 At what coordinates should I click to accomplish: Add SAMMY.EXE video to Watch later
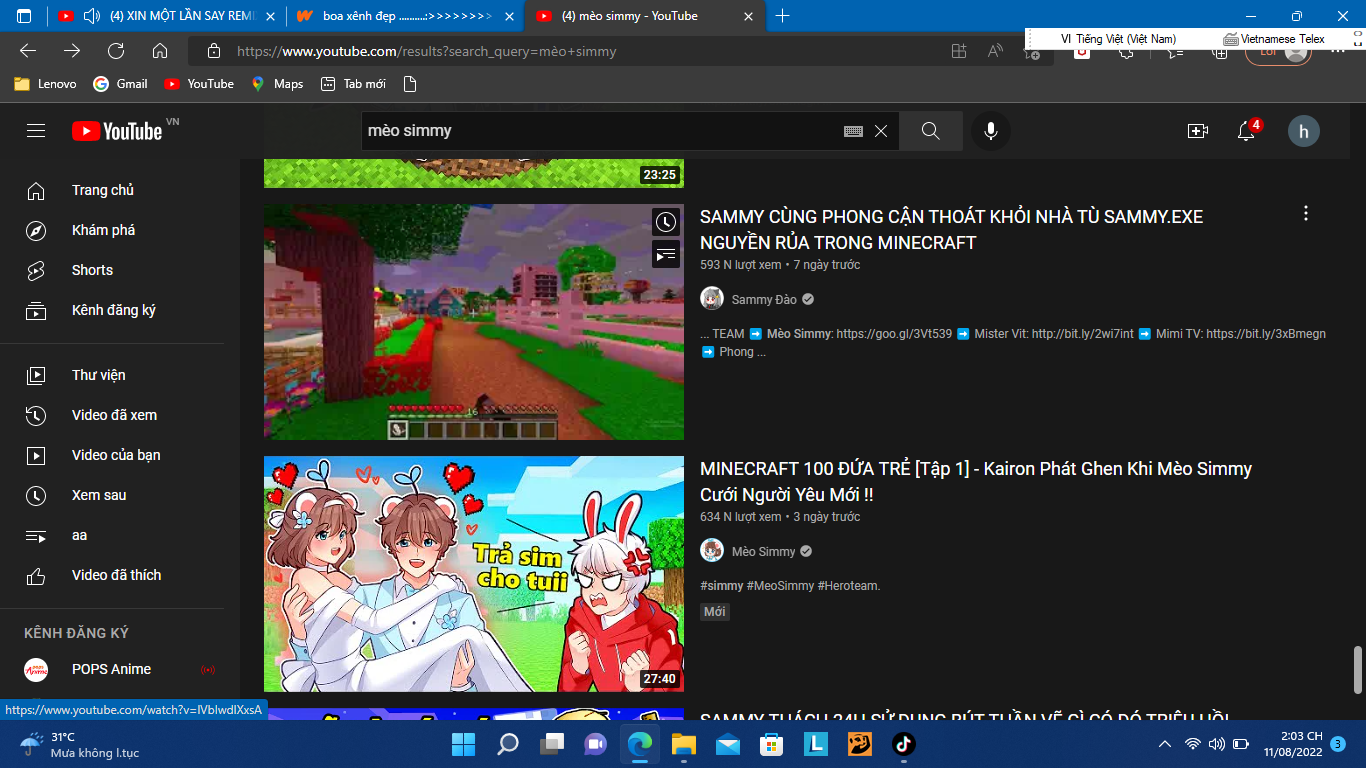point(666,222)
